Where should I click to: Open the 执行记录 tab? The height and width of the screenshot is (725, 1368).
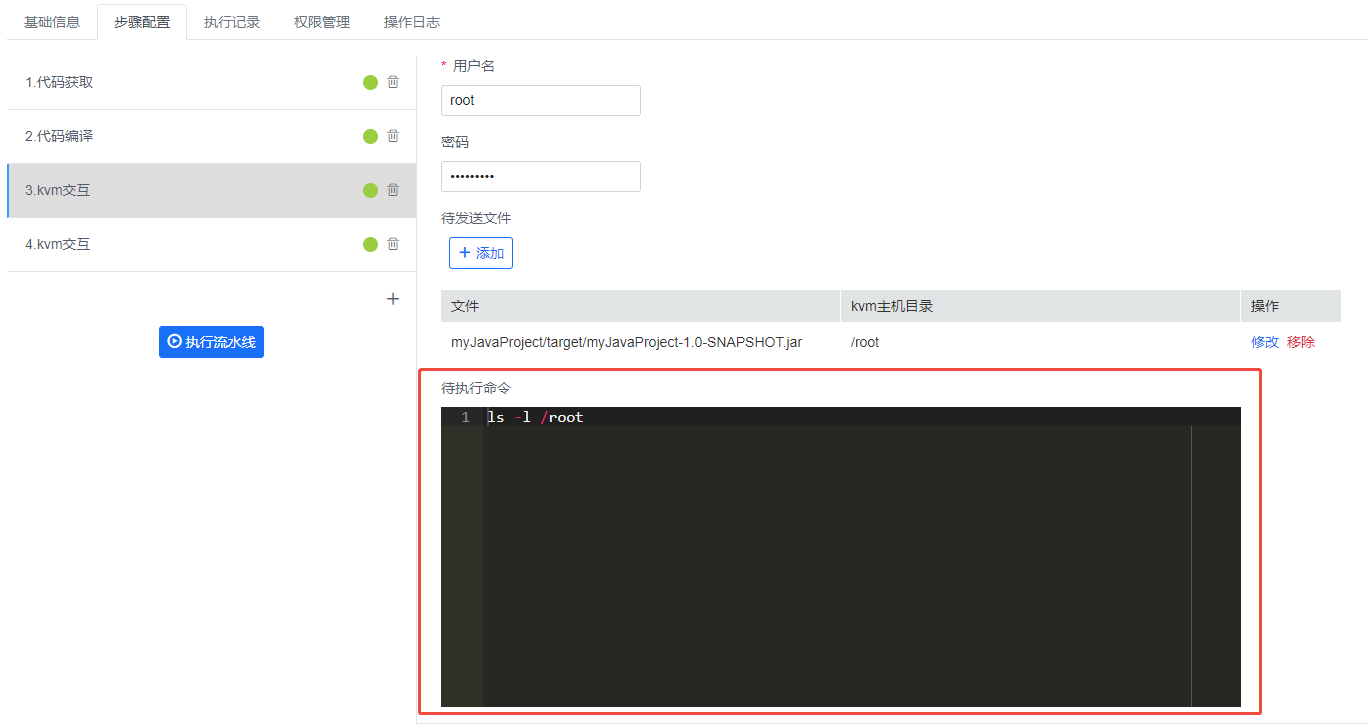click(232, 22)
